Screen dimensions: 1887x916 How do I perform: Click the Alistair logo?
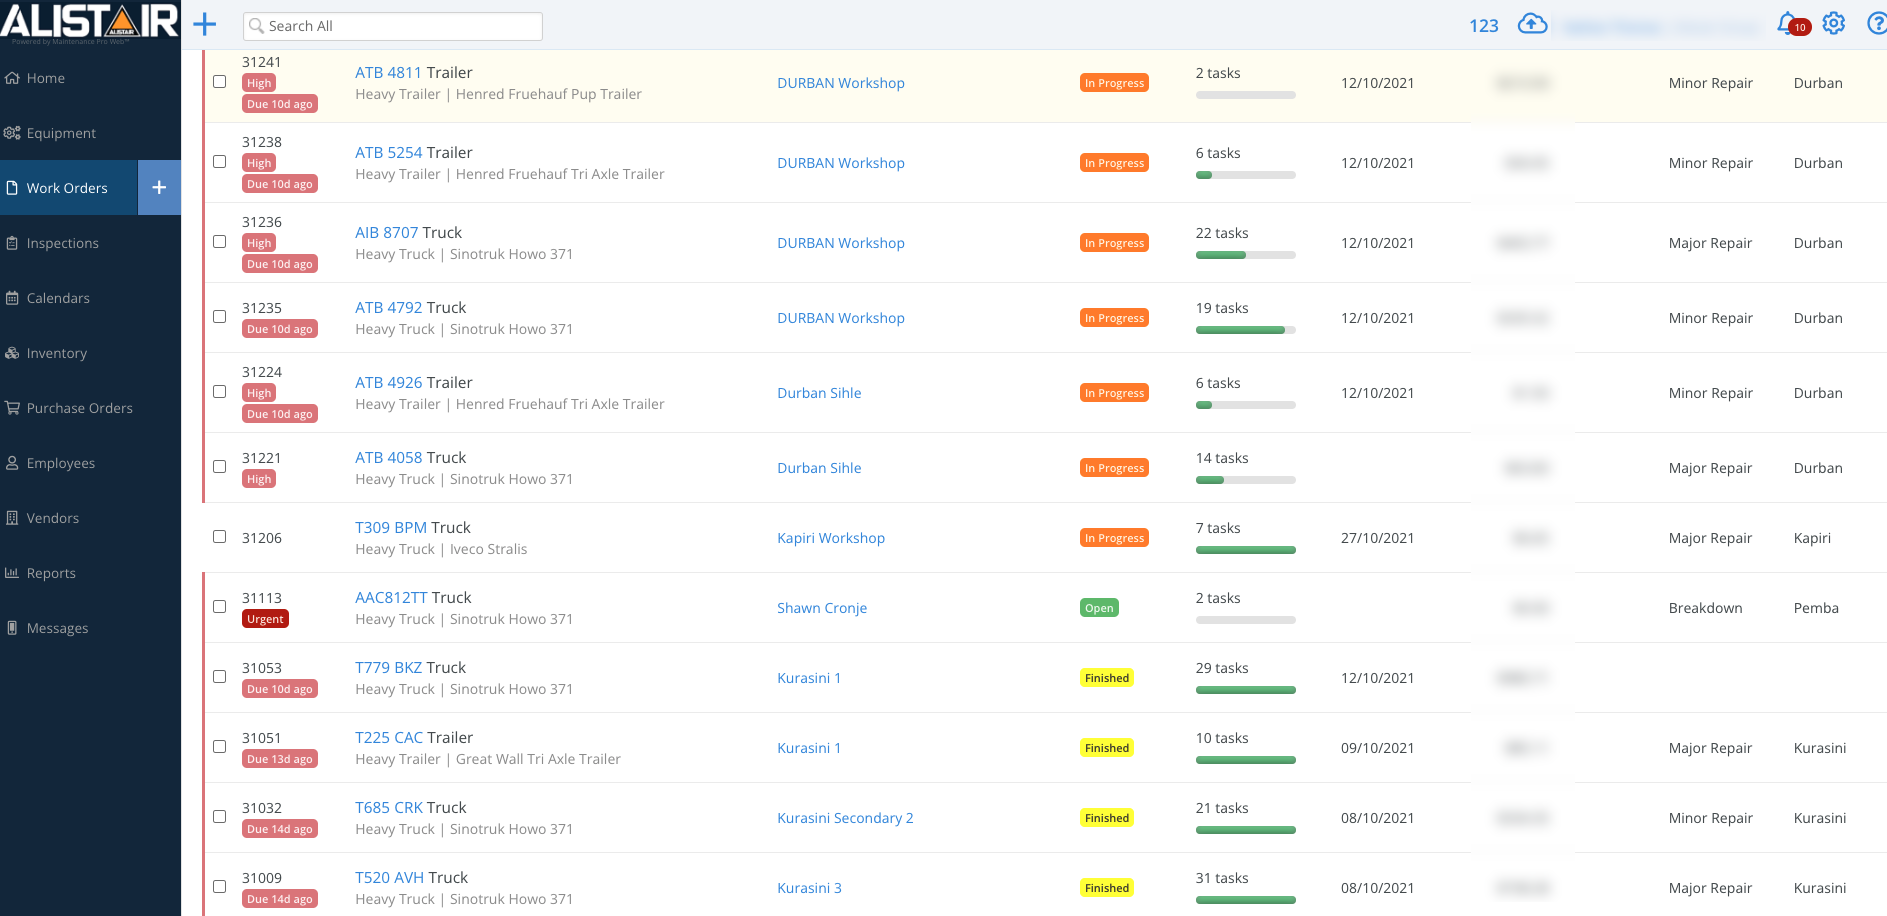(90, 23)
